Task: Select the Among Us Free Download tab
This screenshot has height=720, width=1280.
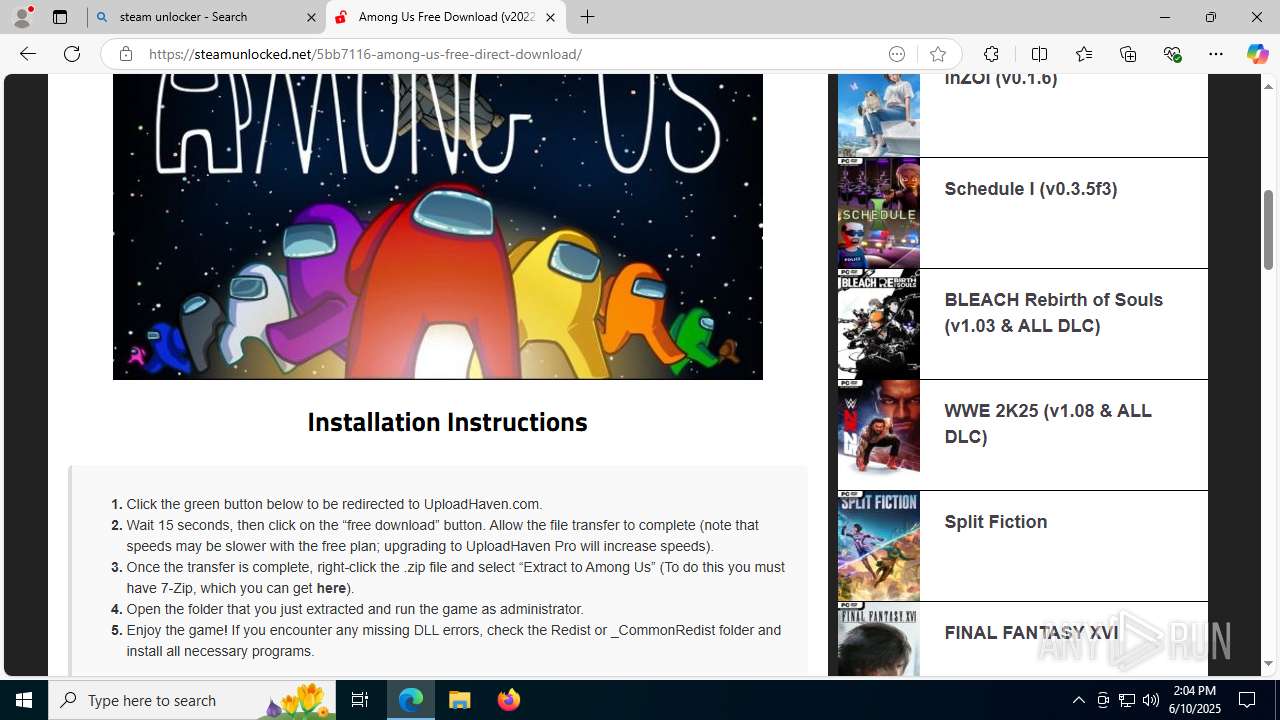Action: [x=445, y=17]
